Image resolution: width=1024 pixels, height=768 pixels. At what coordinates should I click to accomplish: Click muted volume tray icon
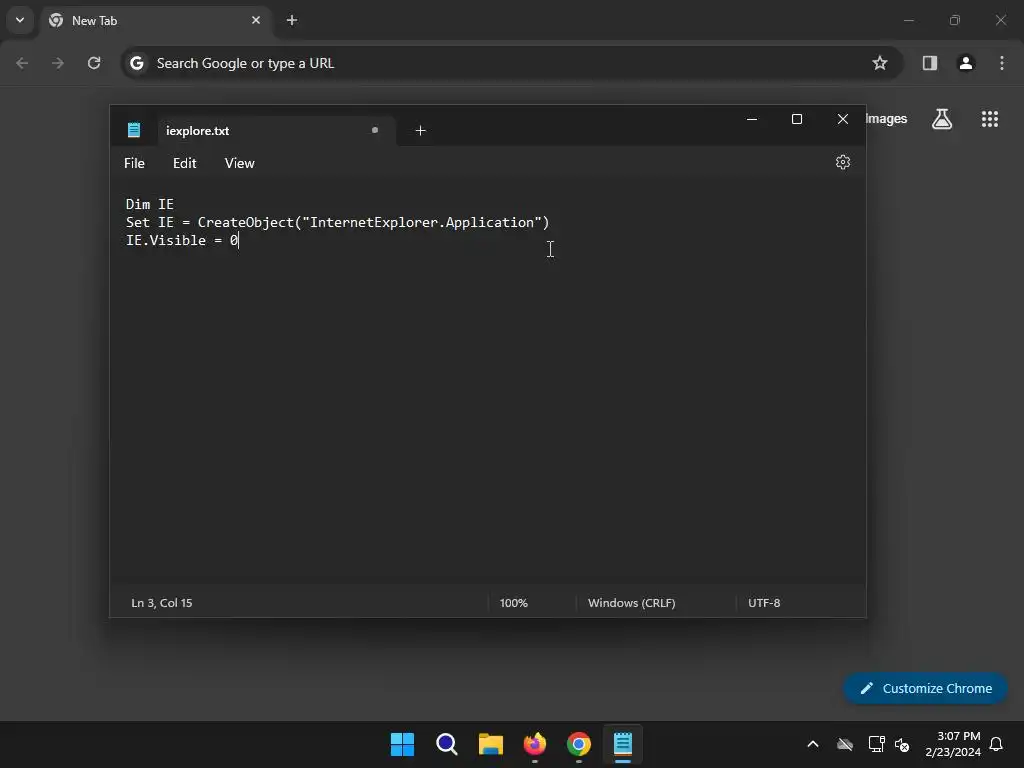[x=902, y=744]
